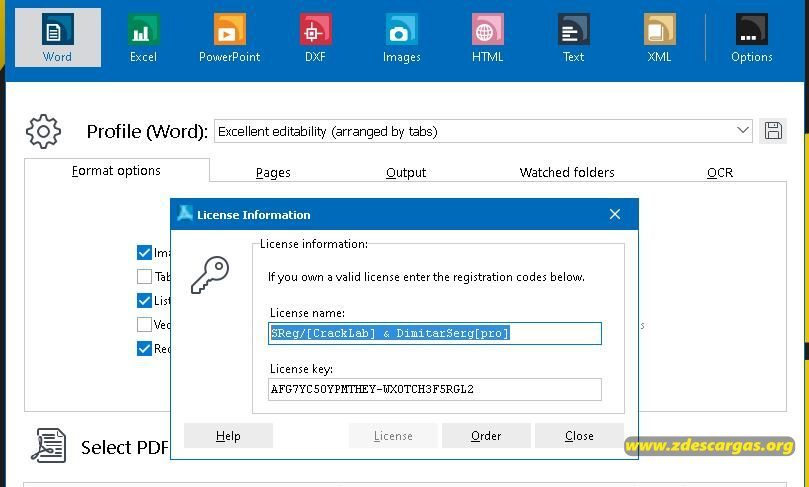Go to the Output tab
Viewport: 809px width, 487px height.
click(x=406, y=172)
